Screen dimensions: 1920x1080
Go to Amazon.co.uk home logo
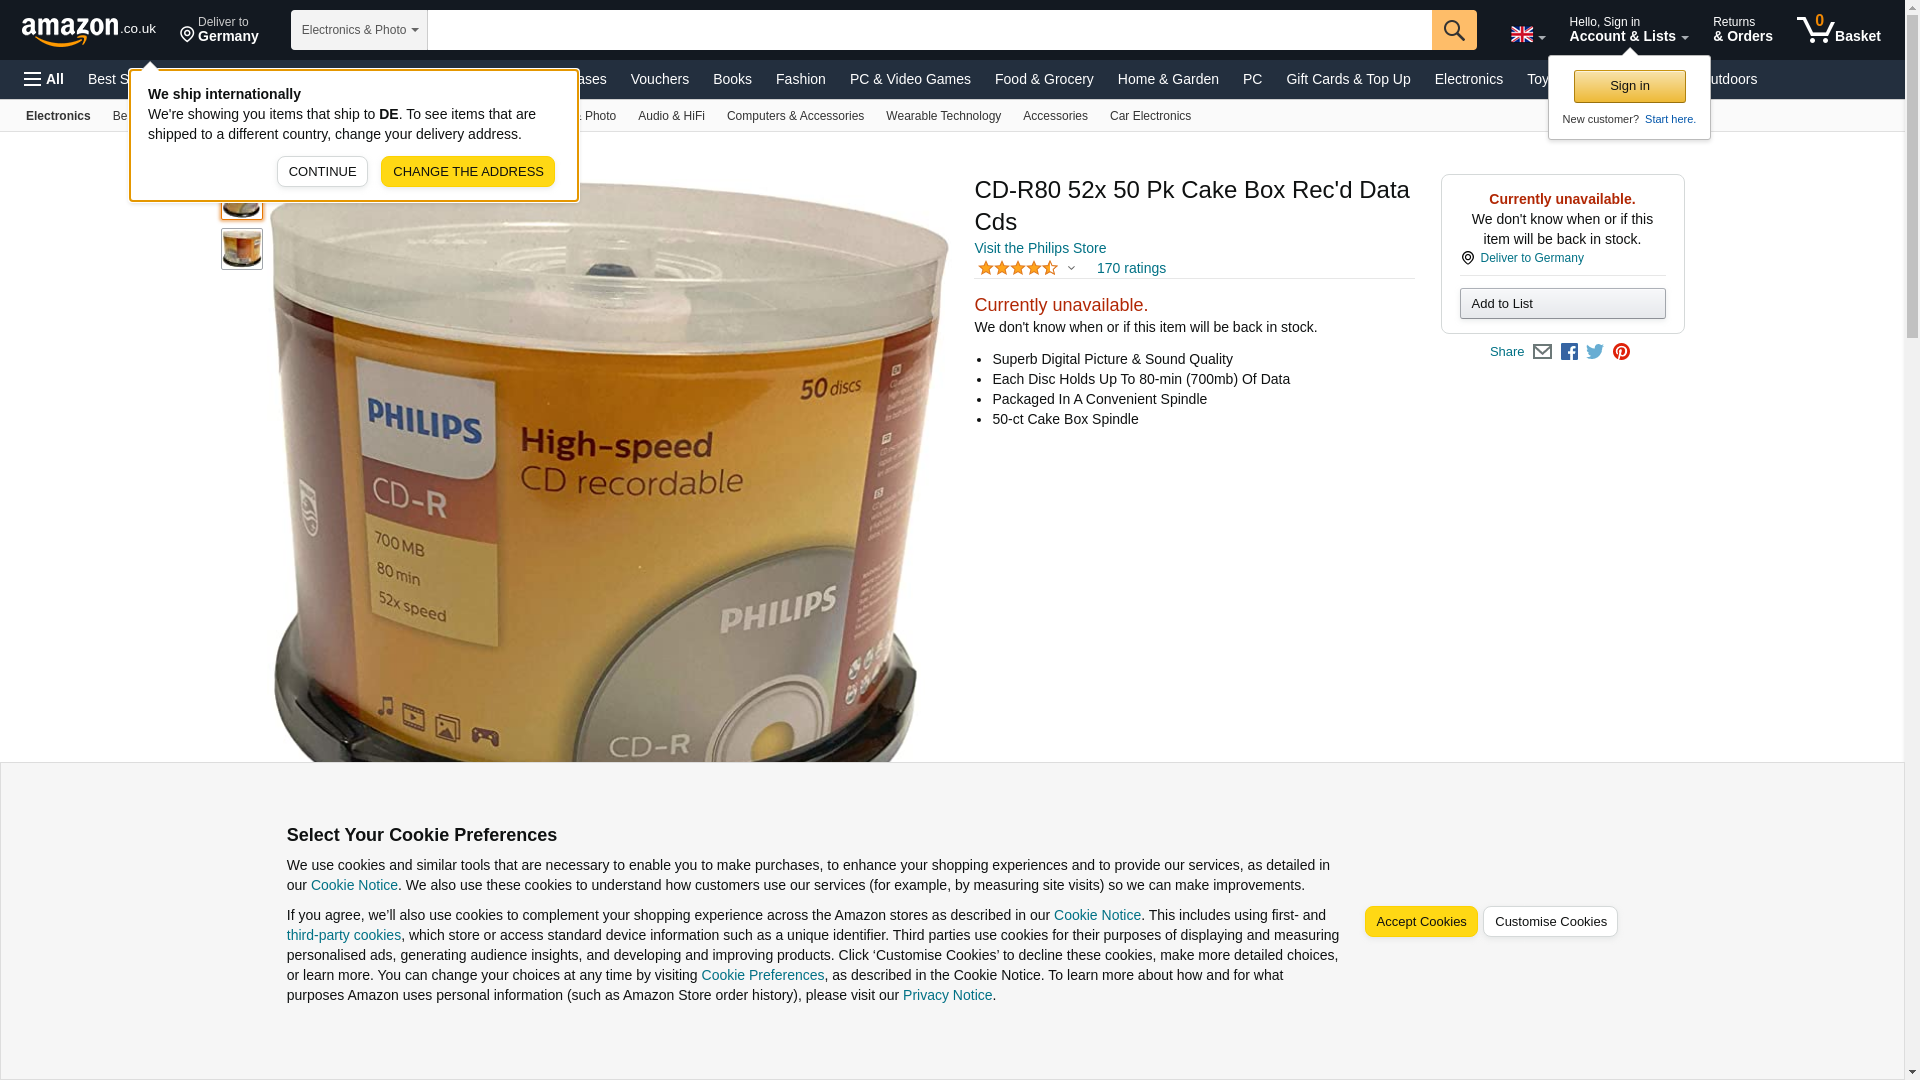pos(89,31)
